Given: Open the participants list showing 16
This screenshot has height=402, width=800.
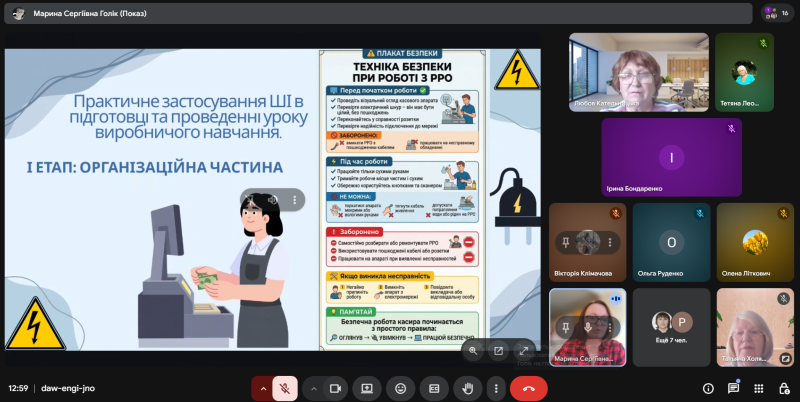Looking at the screenshot, I should click(778, 13).
